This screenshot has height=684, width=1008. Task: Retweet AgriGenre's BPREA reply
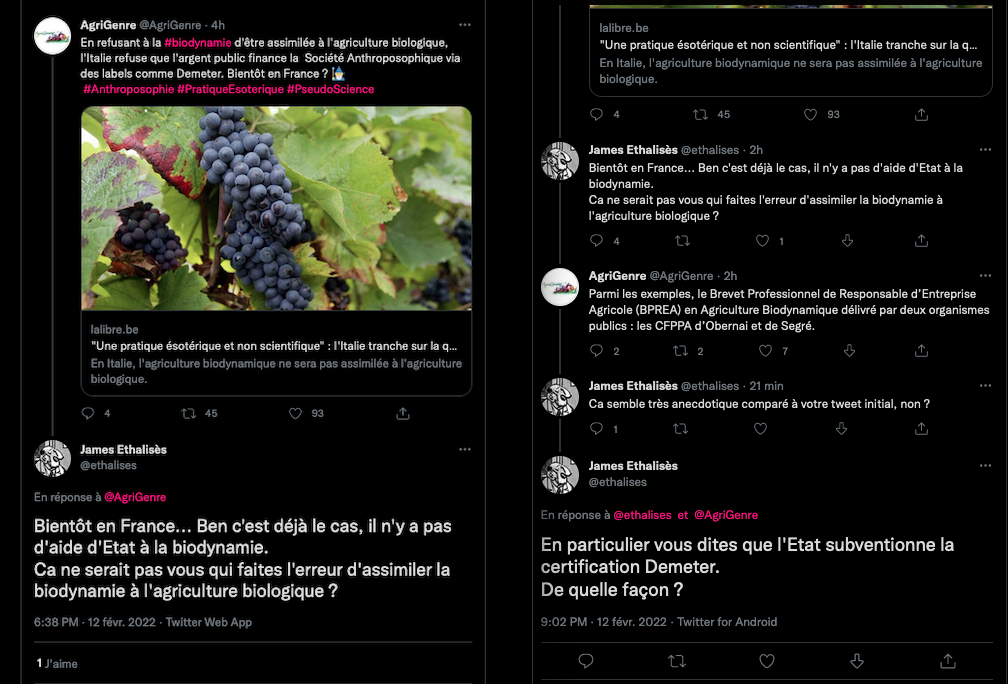click(x=682, y=351)
